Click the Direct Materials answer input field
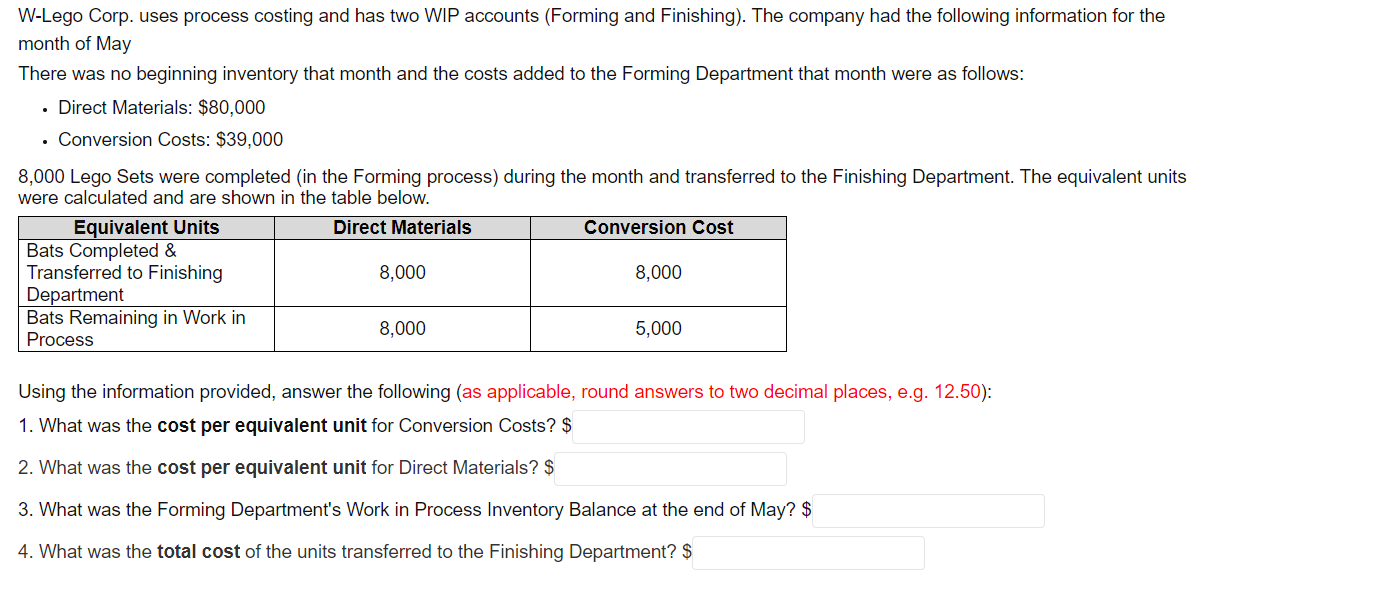This screenshot has height=601, width=1374. click(x=670, y=468)
